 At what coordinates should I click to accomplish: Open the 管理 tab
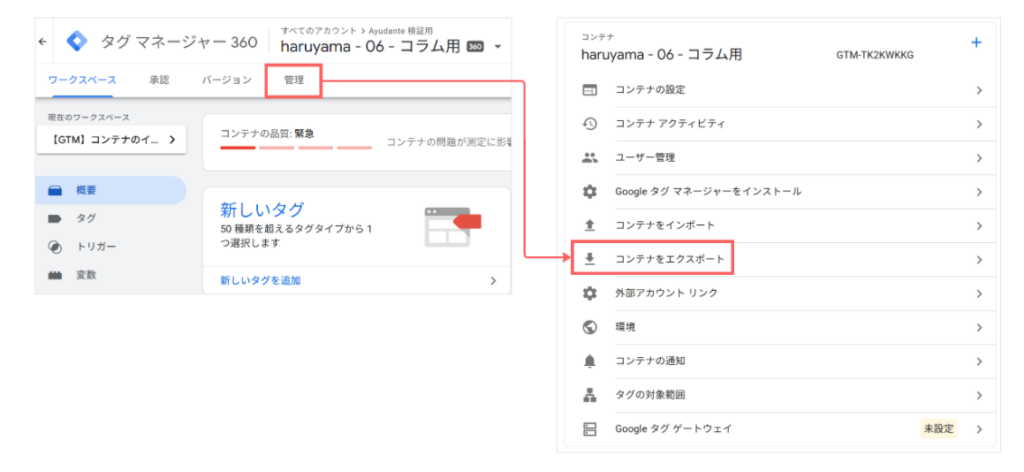[293, 81]
